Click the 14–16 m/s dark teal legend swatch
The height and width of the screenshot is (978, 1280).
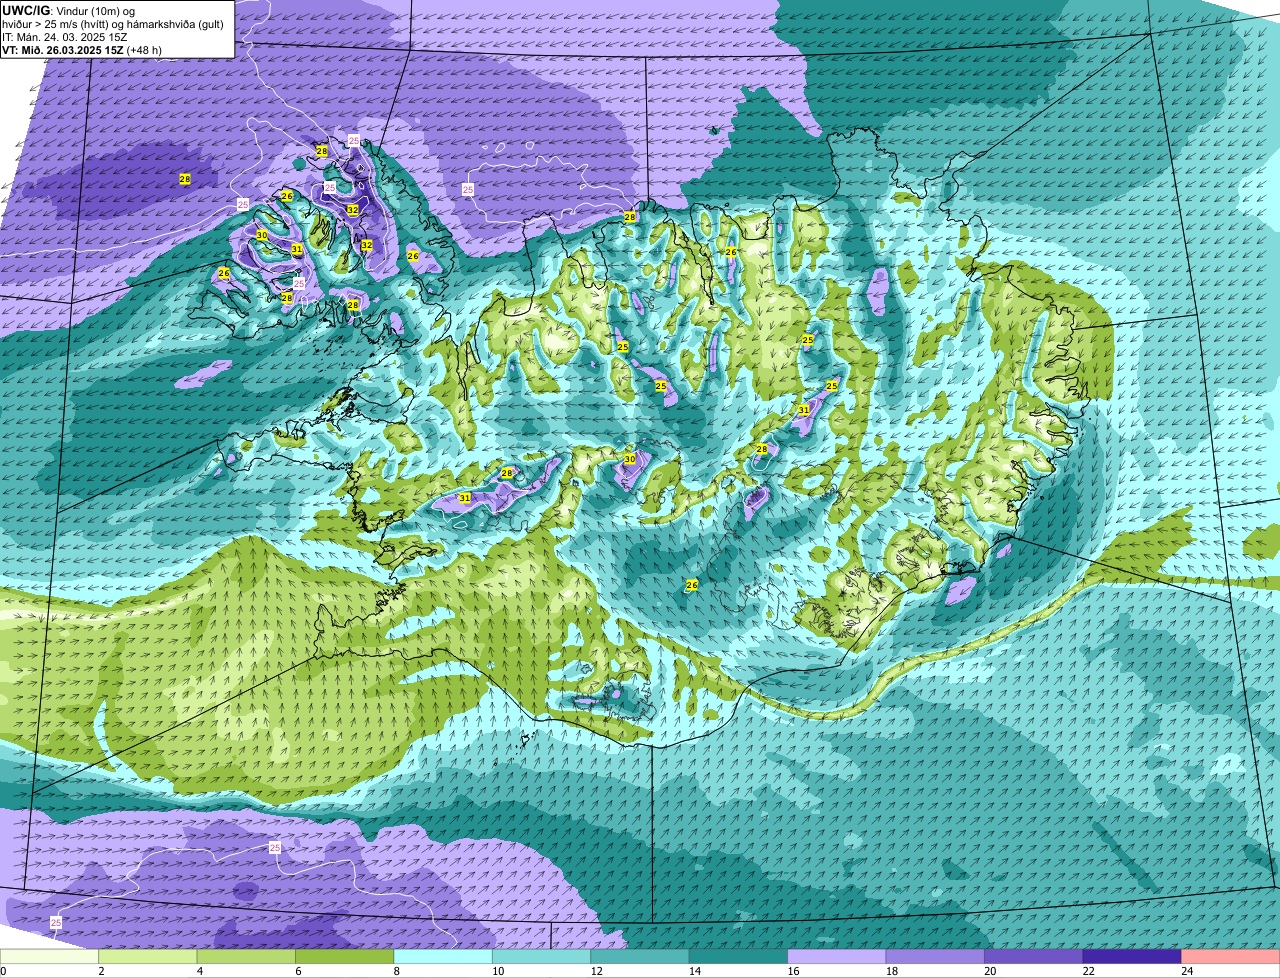739,957
